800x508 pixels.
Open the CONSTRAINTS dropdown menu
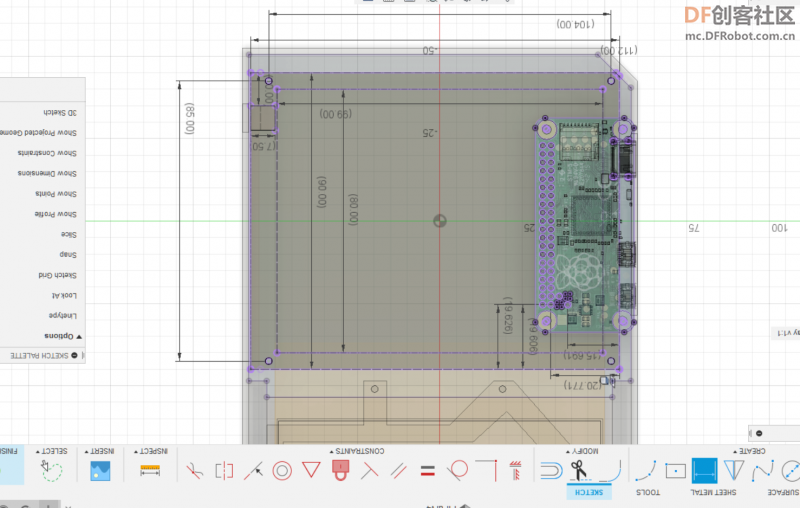click(x=357, y=451)
